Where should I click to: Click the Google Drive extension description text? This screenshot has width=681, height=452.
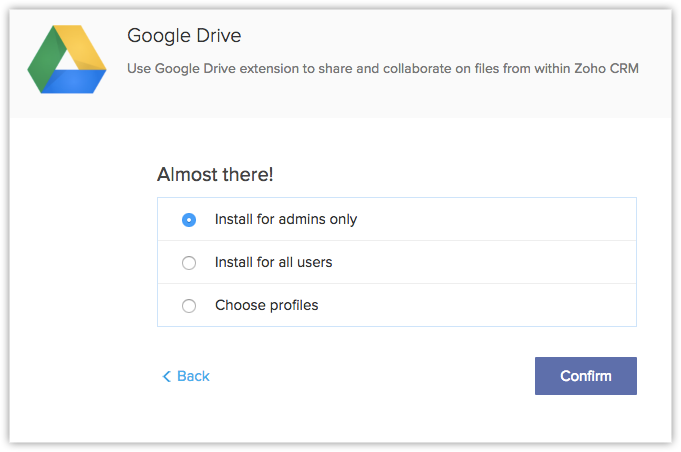click(x=382, y=69)
